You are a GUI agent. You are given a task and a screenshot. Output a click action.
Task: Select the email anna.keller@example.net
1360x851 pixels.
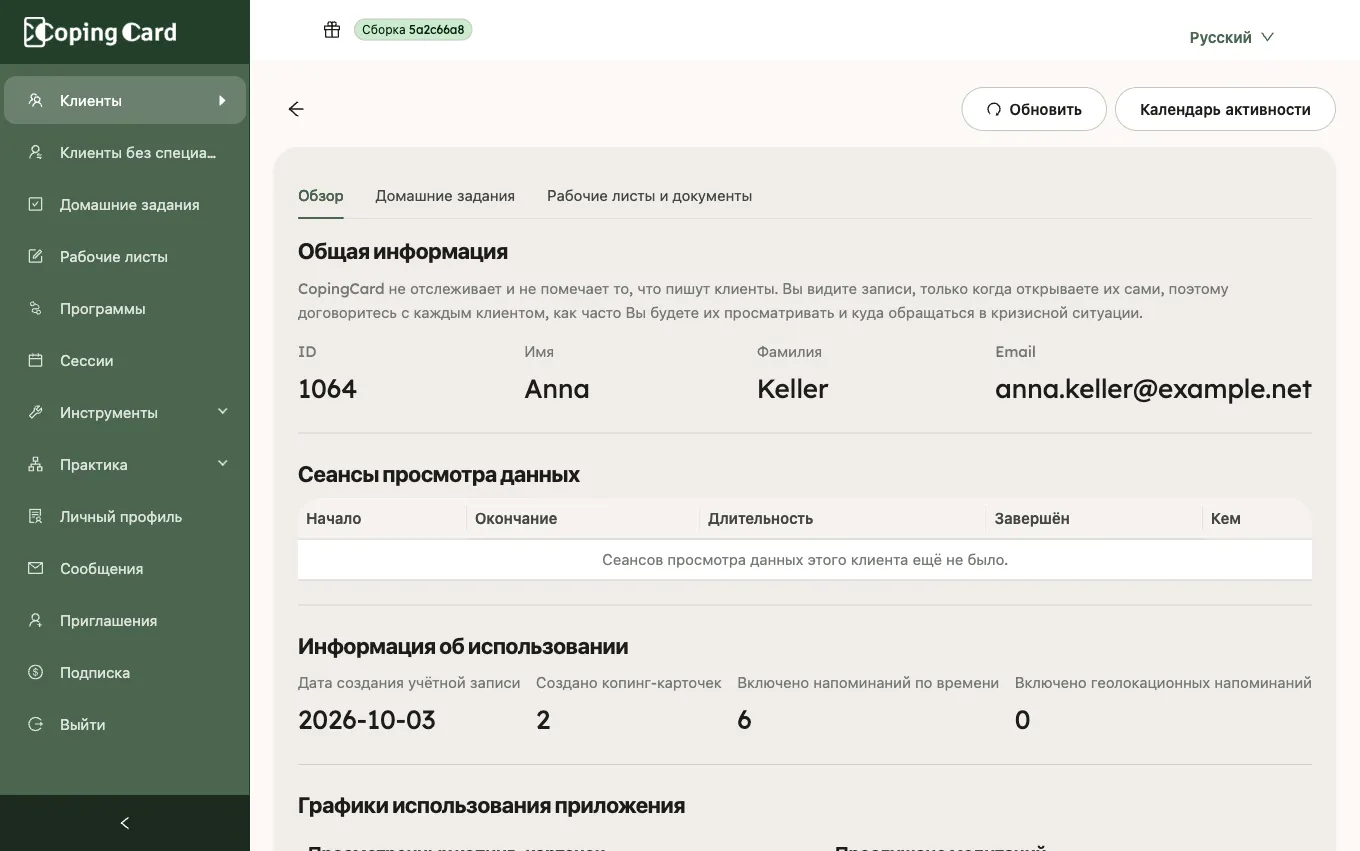[1153, 389]
